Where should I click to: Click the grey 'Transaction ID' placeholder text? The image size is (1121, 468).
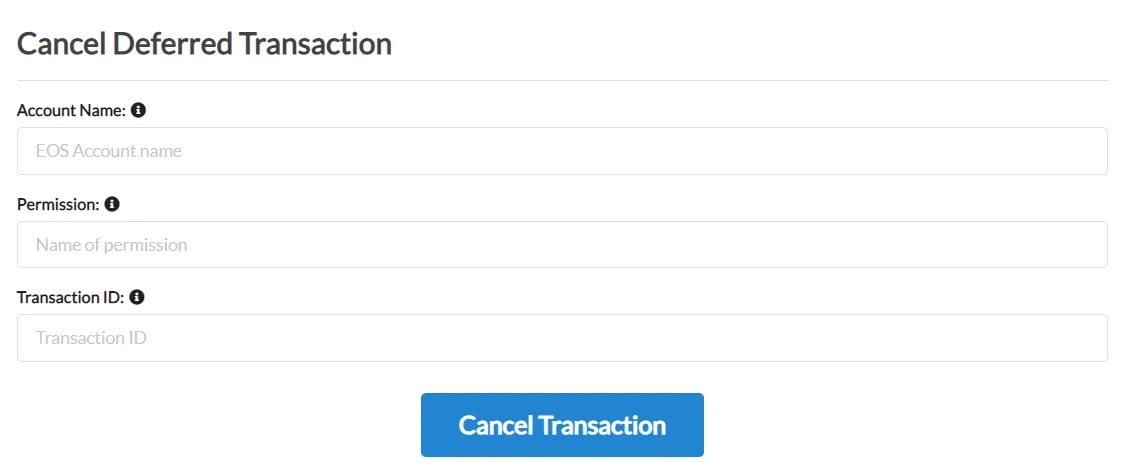pyautogui.click(x=92, y=338)
